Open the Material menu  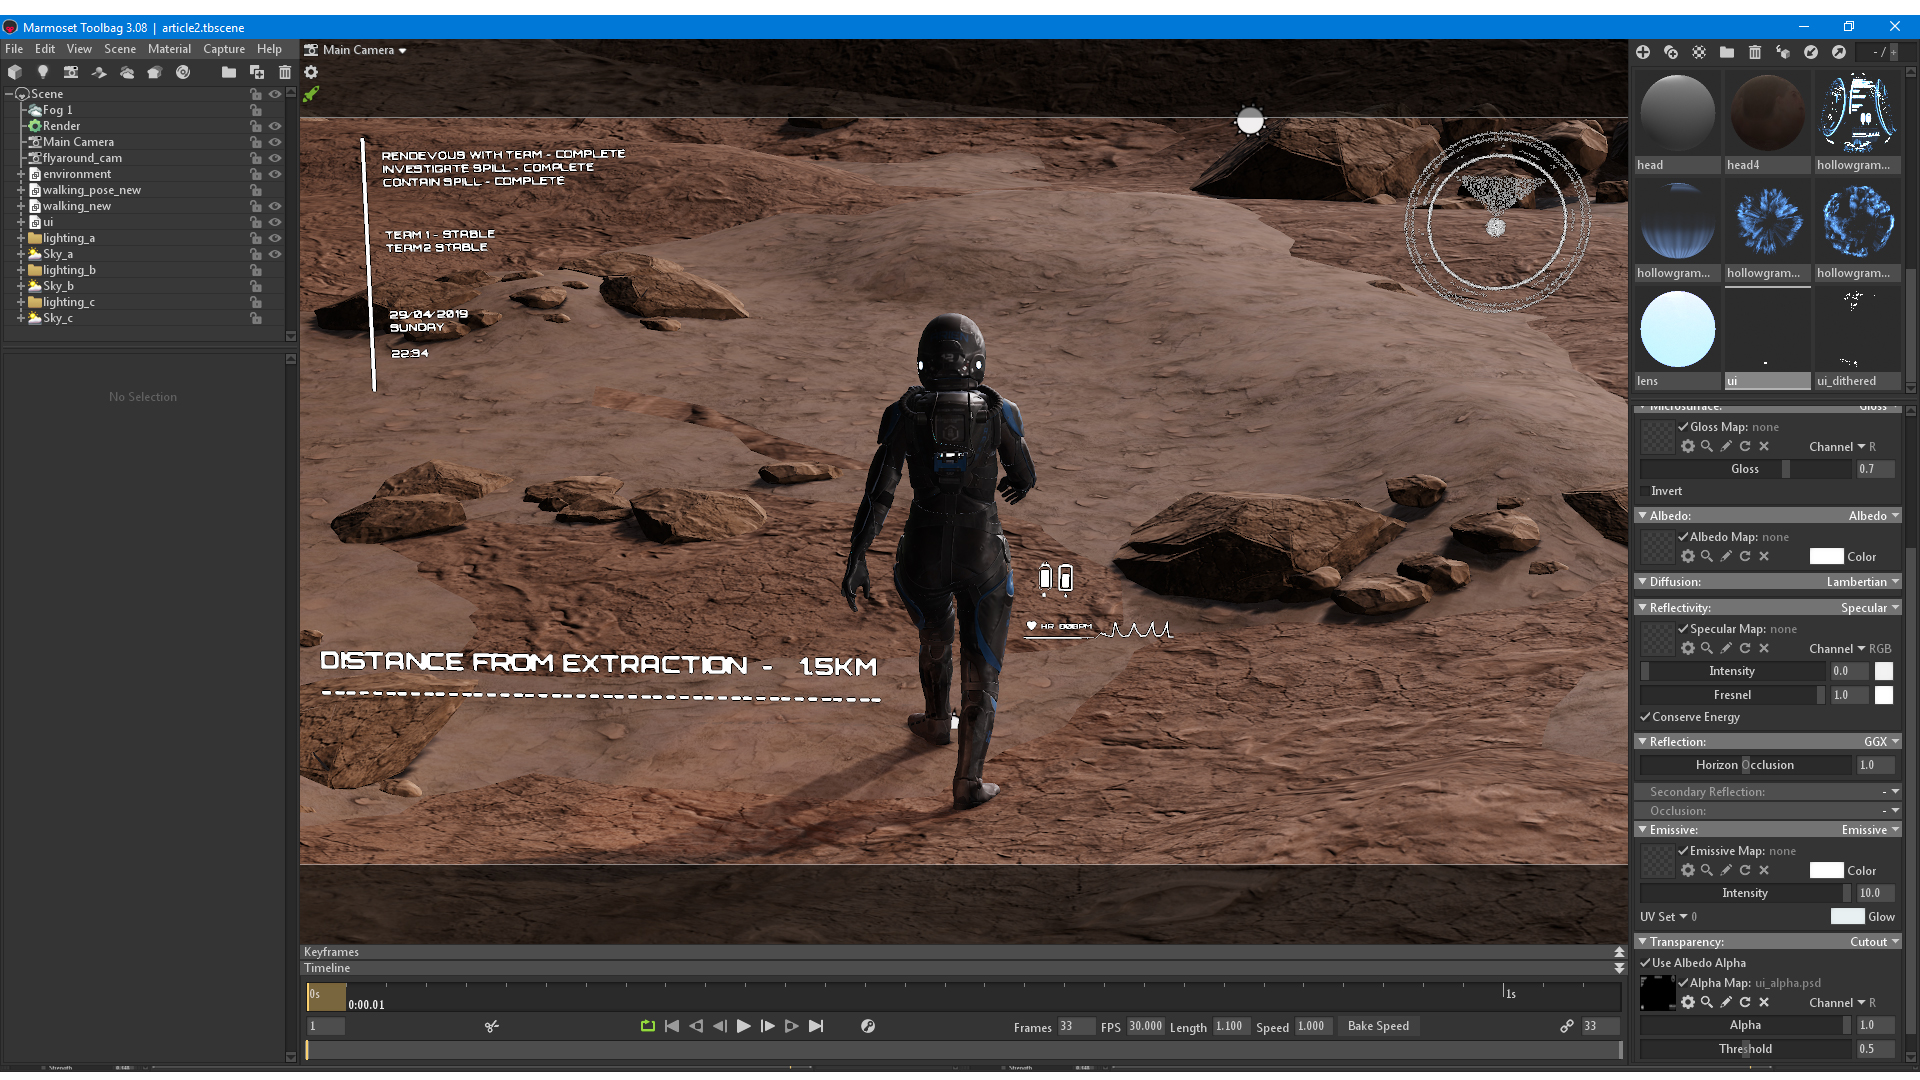coord(169,49)
